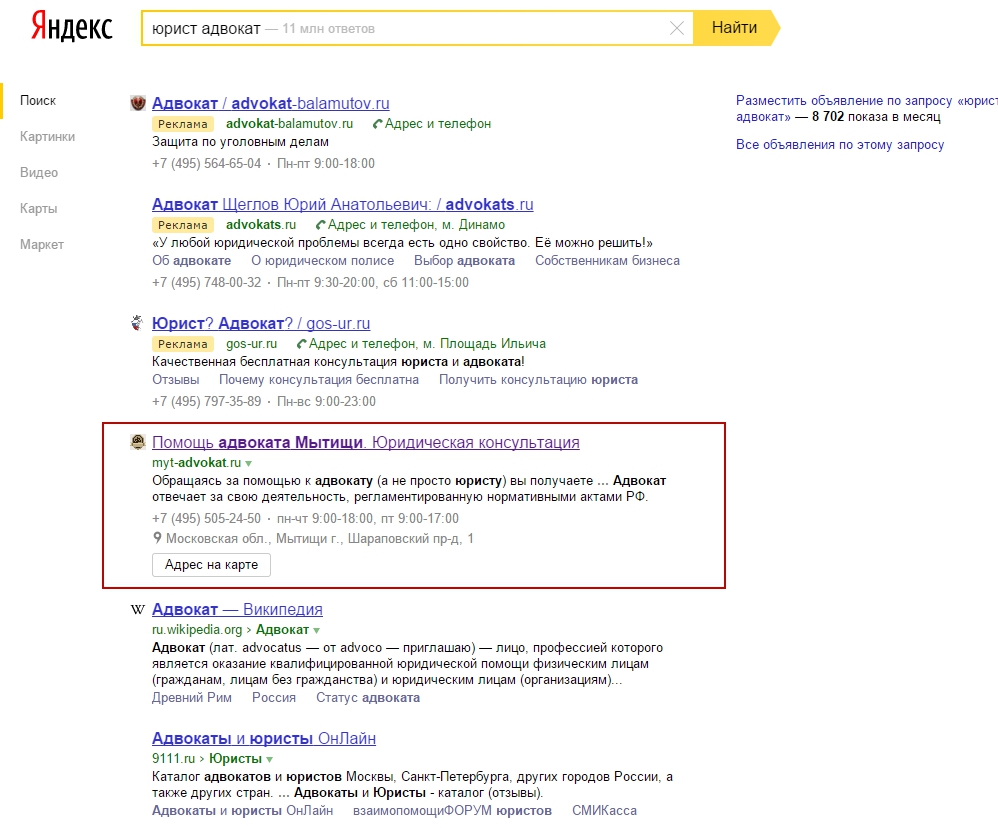Open 'Помощь адвоката Мытищи' result title
998x828 pixels.
coord(366,442)
